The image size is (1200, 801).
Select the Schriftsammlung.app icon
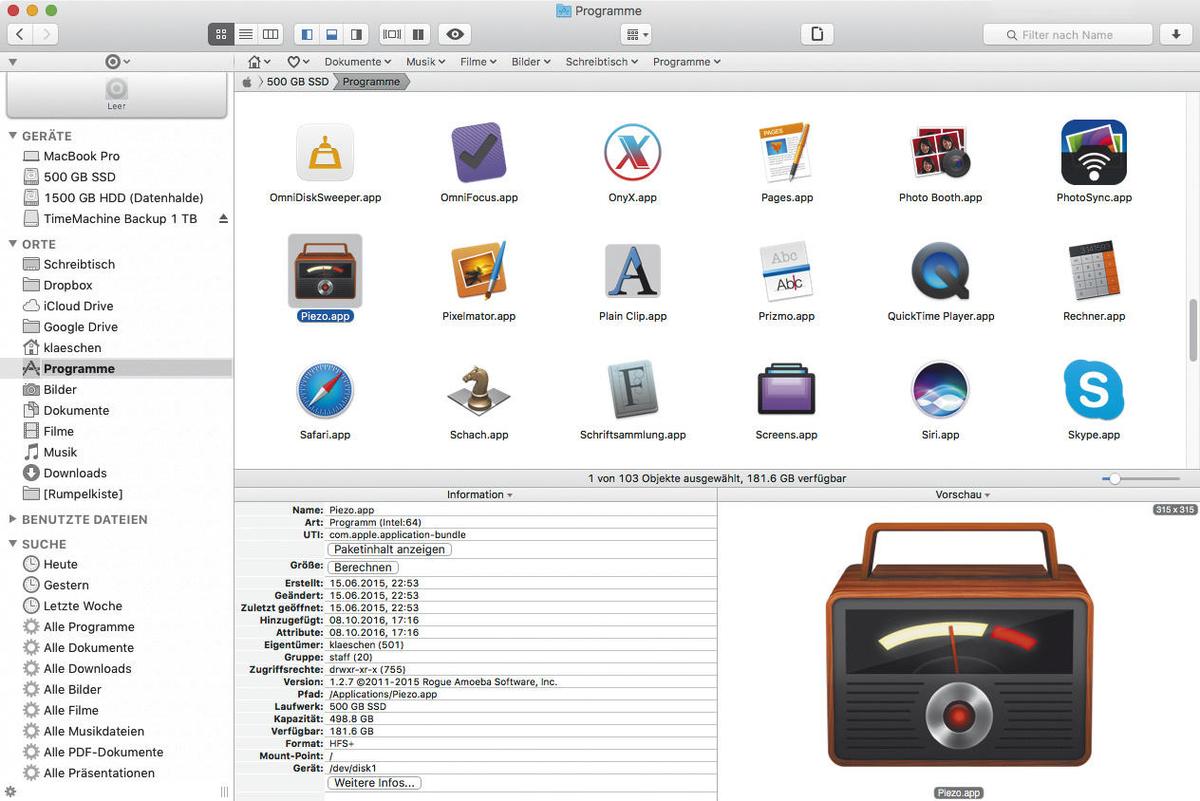632,390
